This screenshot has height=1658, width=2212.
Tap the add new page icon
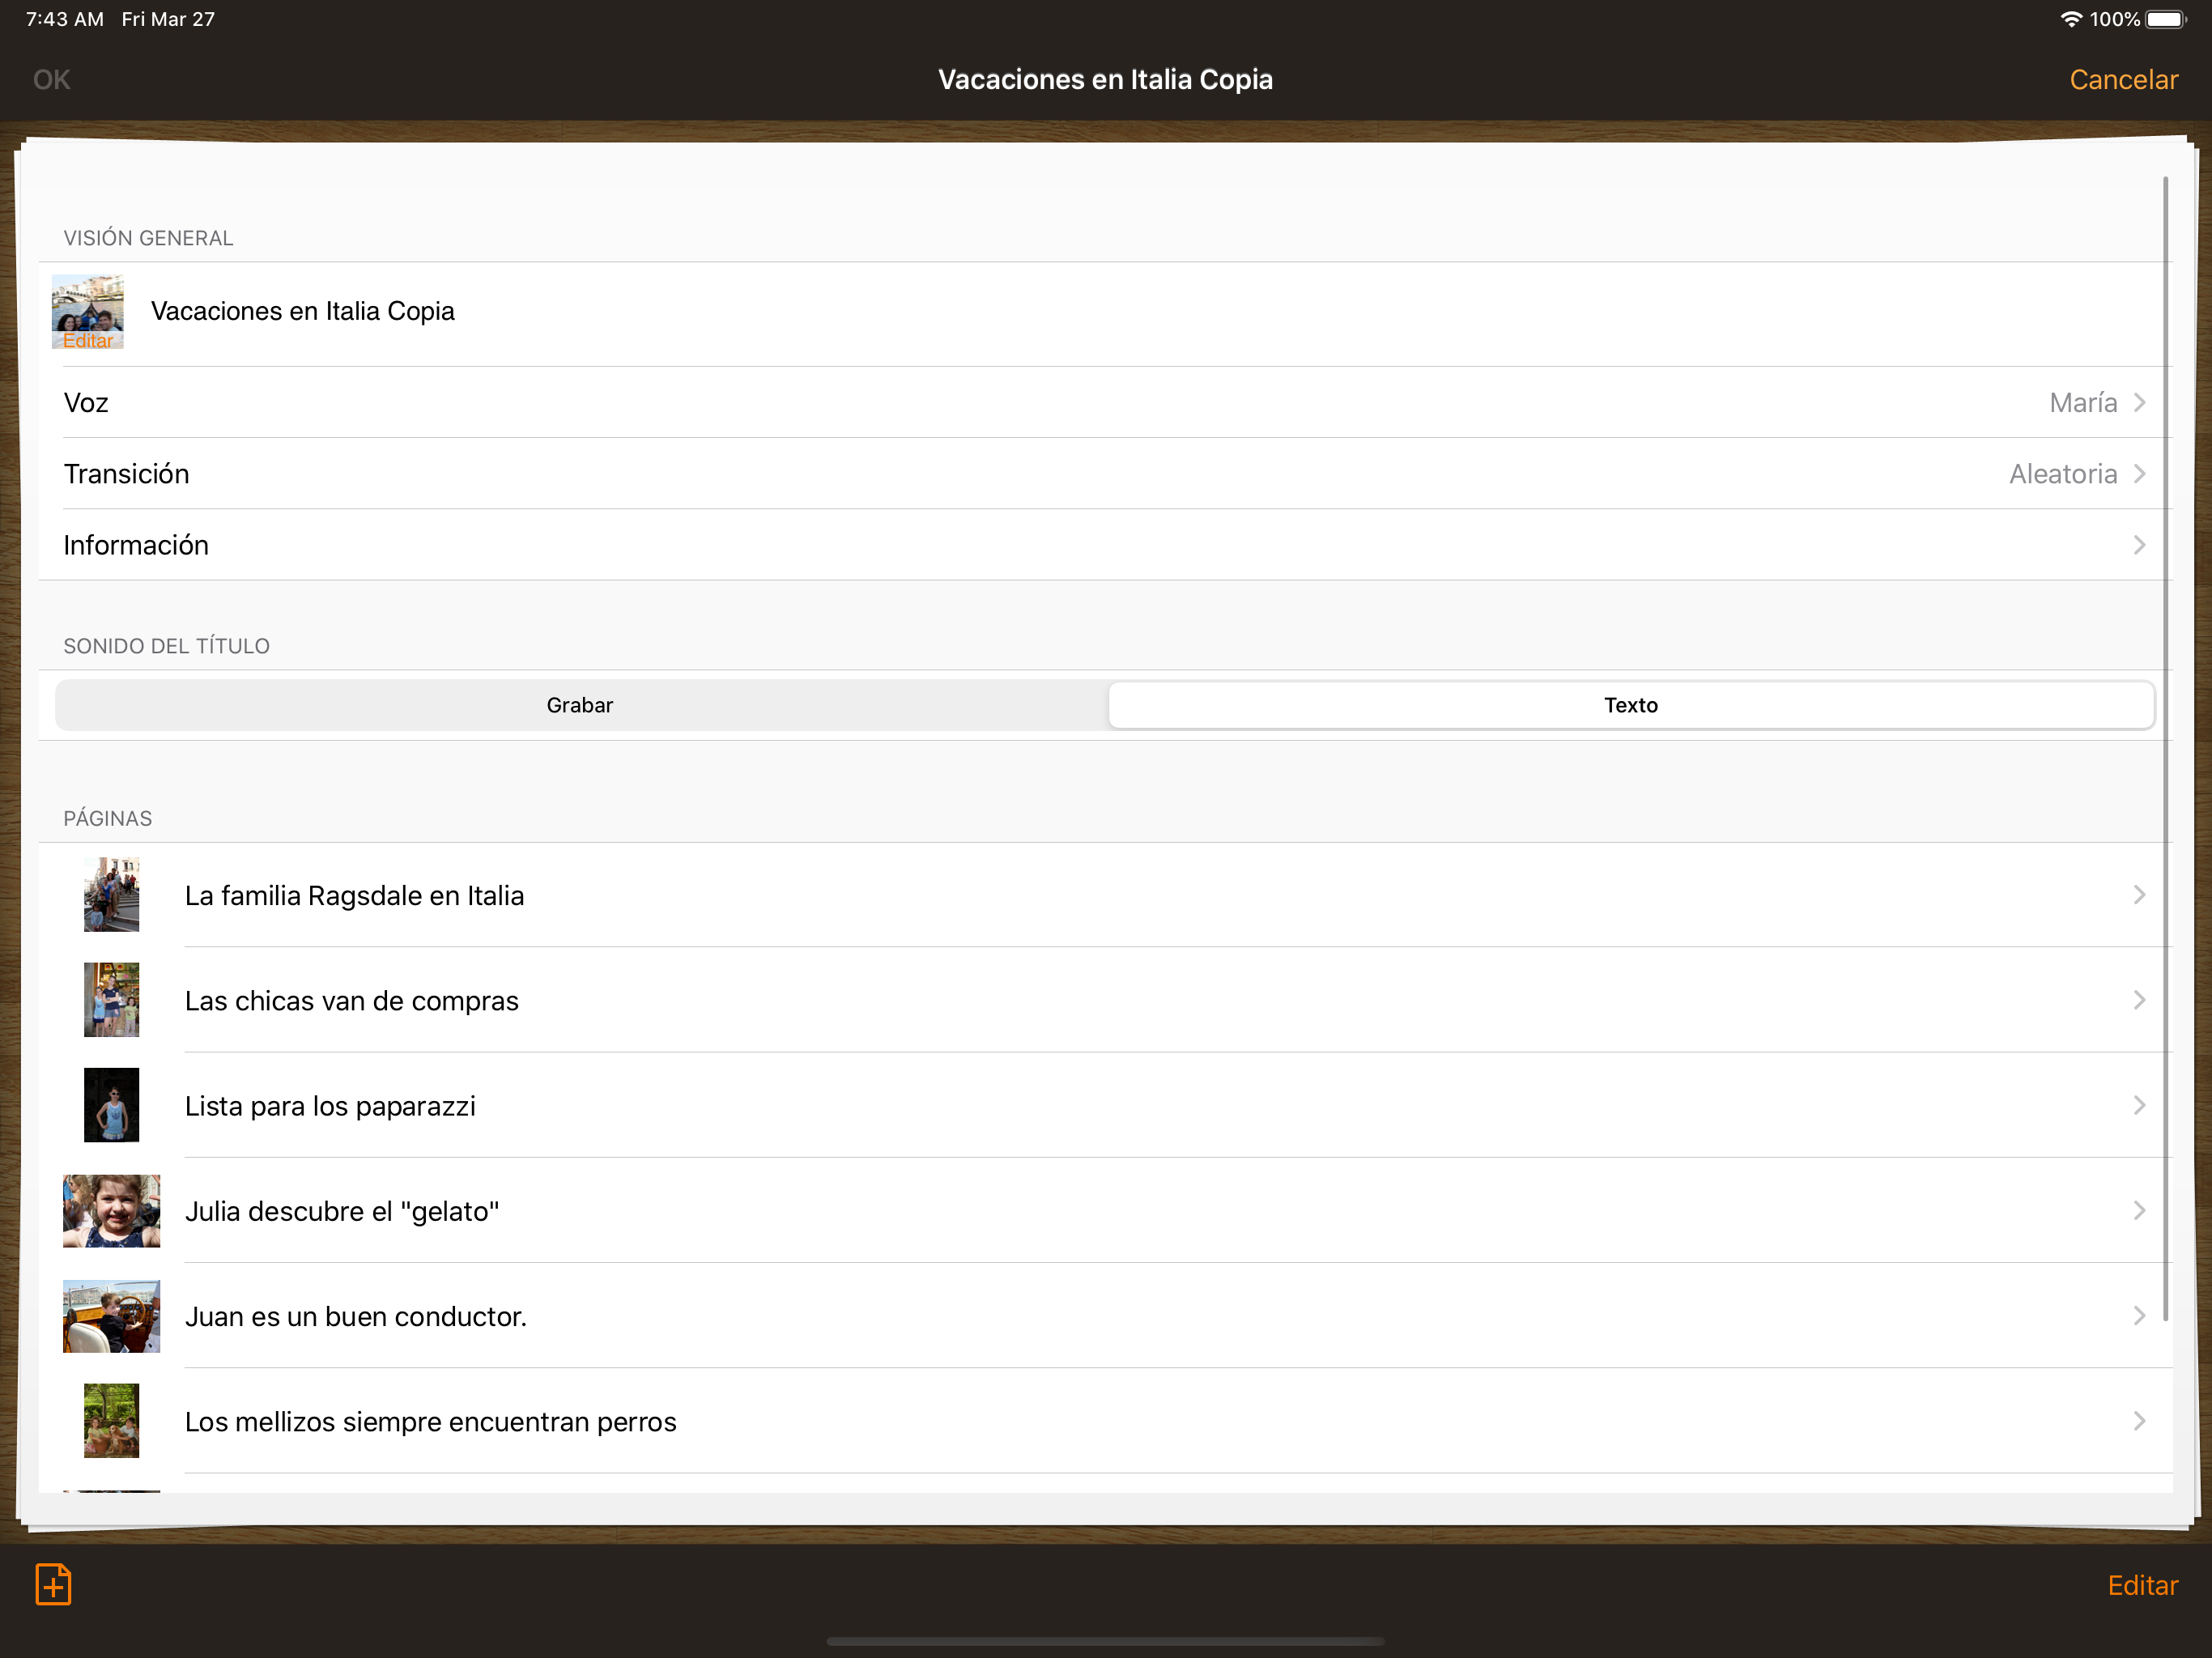(53, 1584)
